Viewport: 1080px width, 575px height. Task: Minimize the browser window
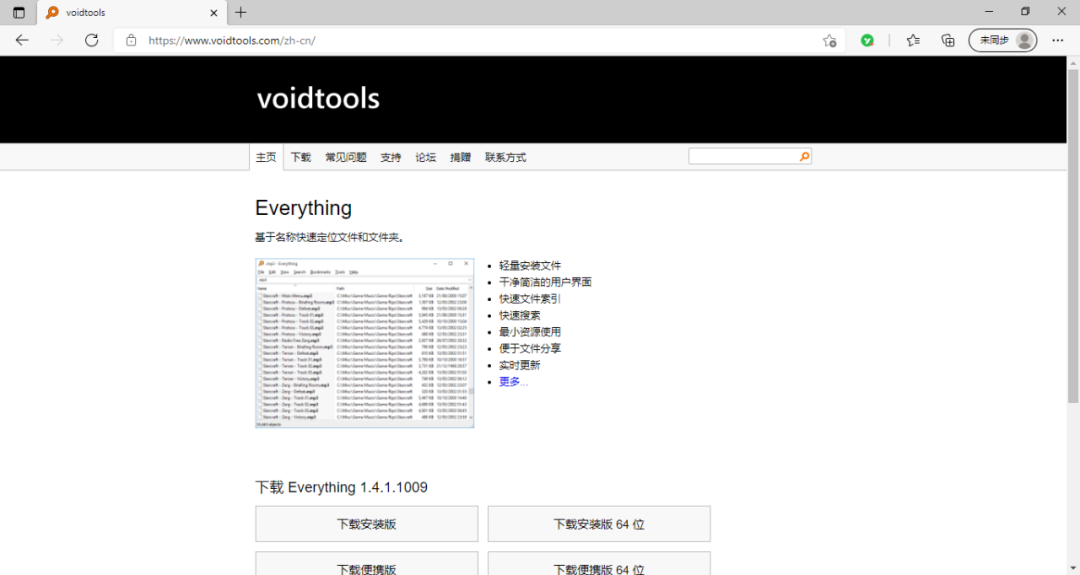coord(989,12)
